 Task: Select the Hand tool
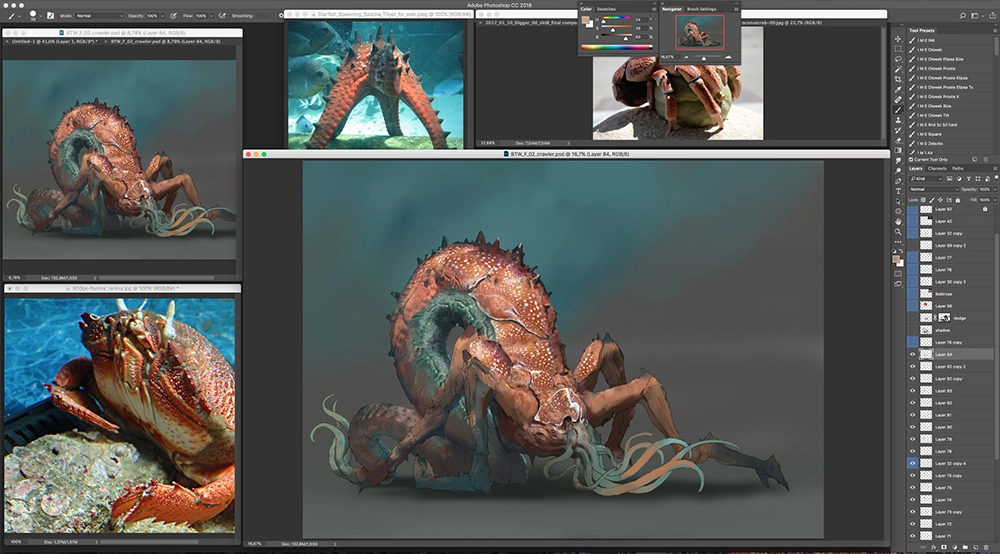pyautogui.click(x=898, y=221)
